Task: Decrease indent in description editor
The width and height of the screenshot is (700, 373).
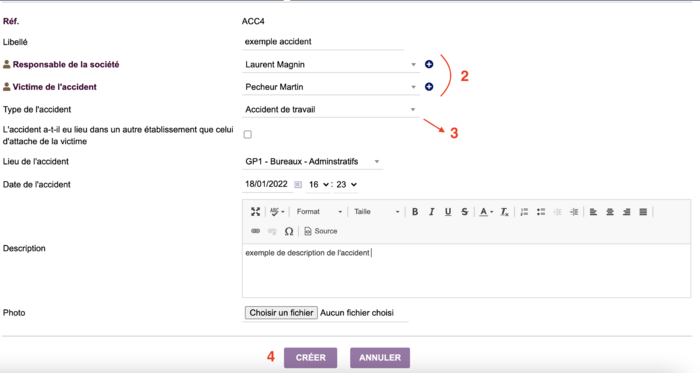Action: tap(558, 212)
